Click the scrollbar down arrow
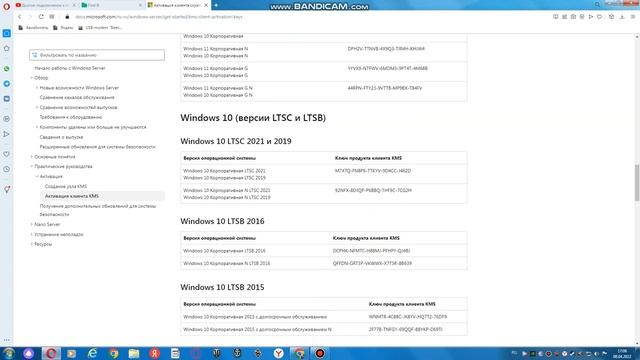Viewport: 640px width, 360px height. [x=637, y=344]
